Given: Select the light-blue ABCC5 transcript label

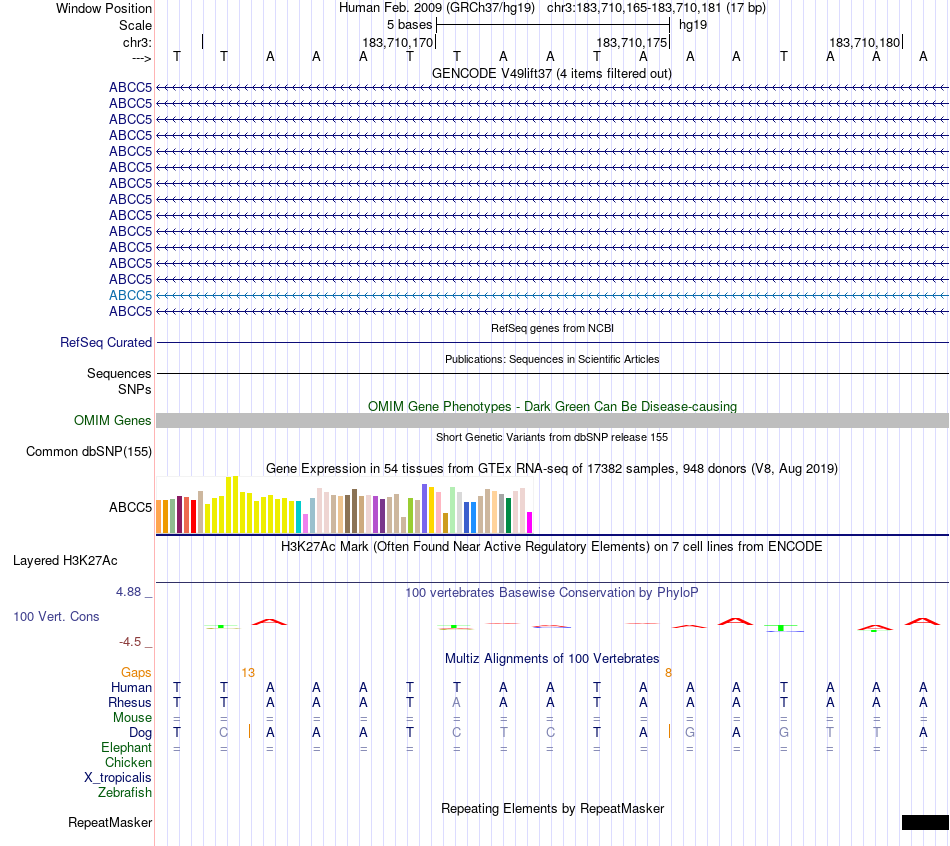Looking at the screenshot, I should pos(130,295).
